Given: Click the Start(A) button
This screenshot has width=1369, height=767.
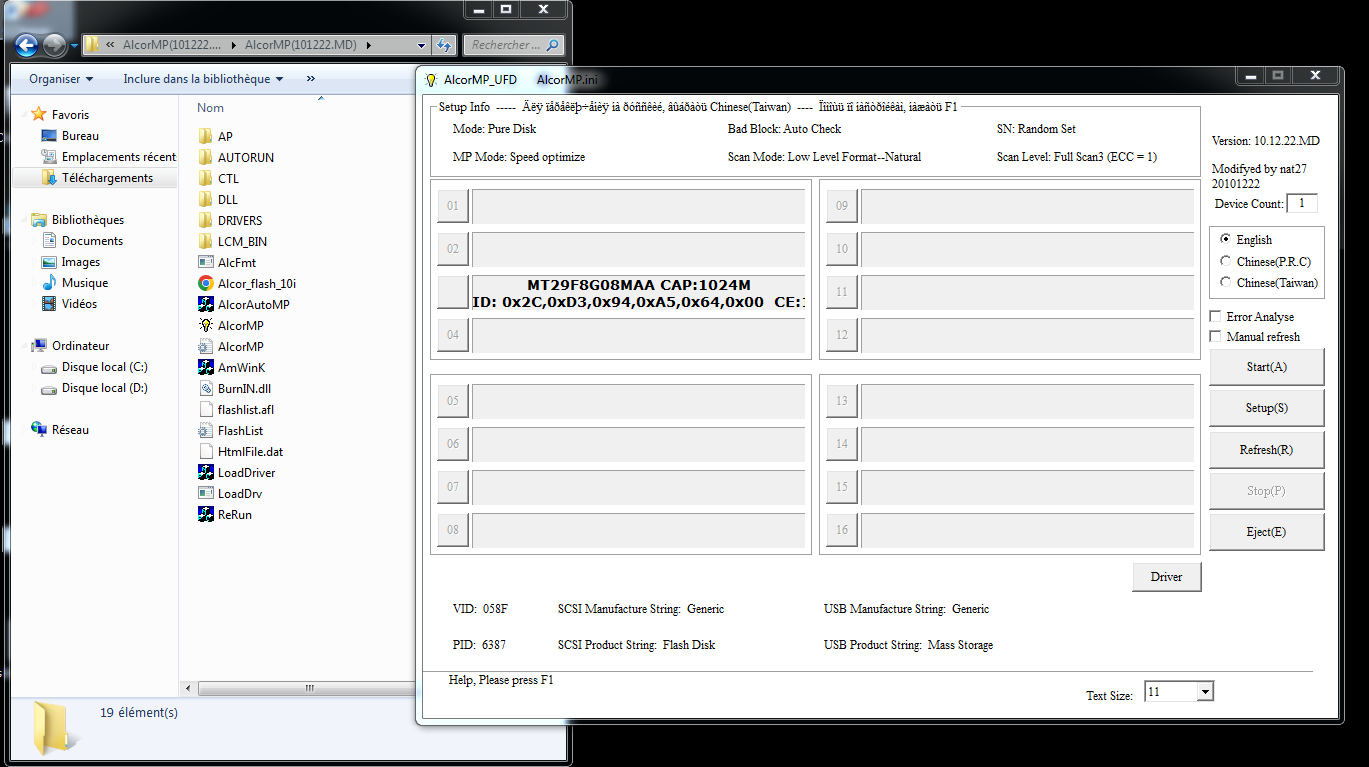Looking at the screenshot, I should (x=1266, y=367).
